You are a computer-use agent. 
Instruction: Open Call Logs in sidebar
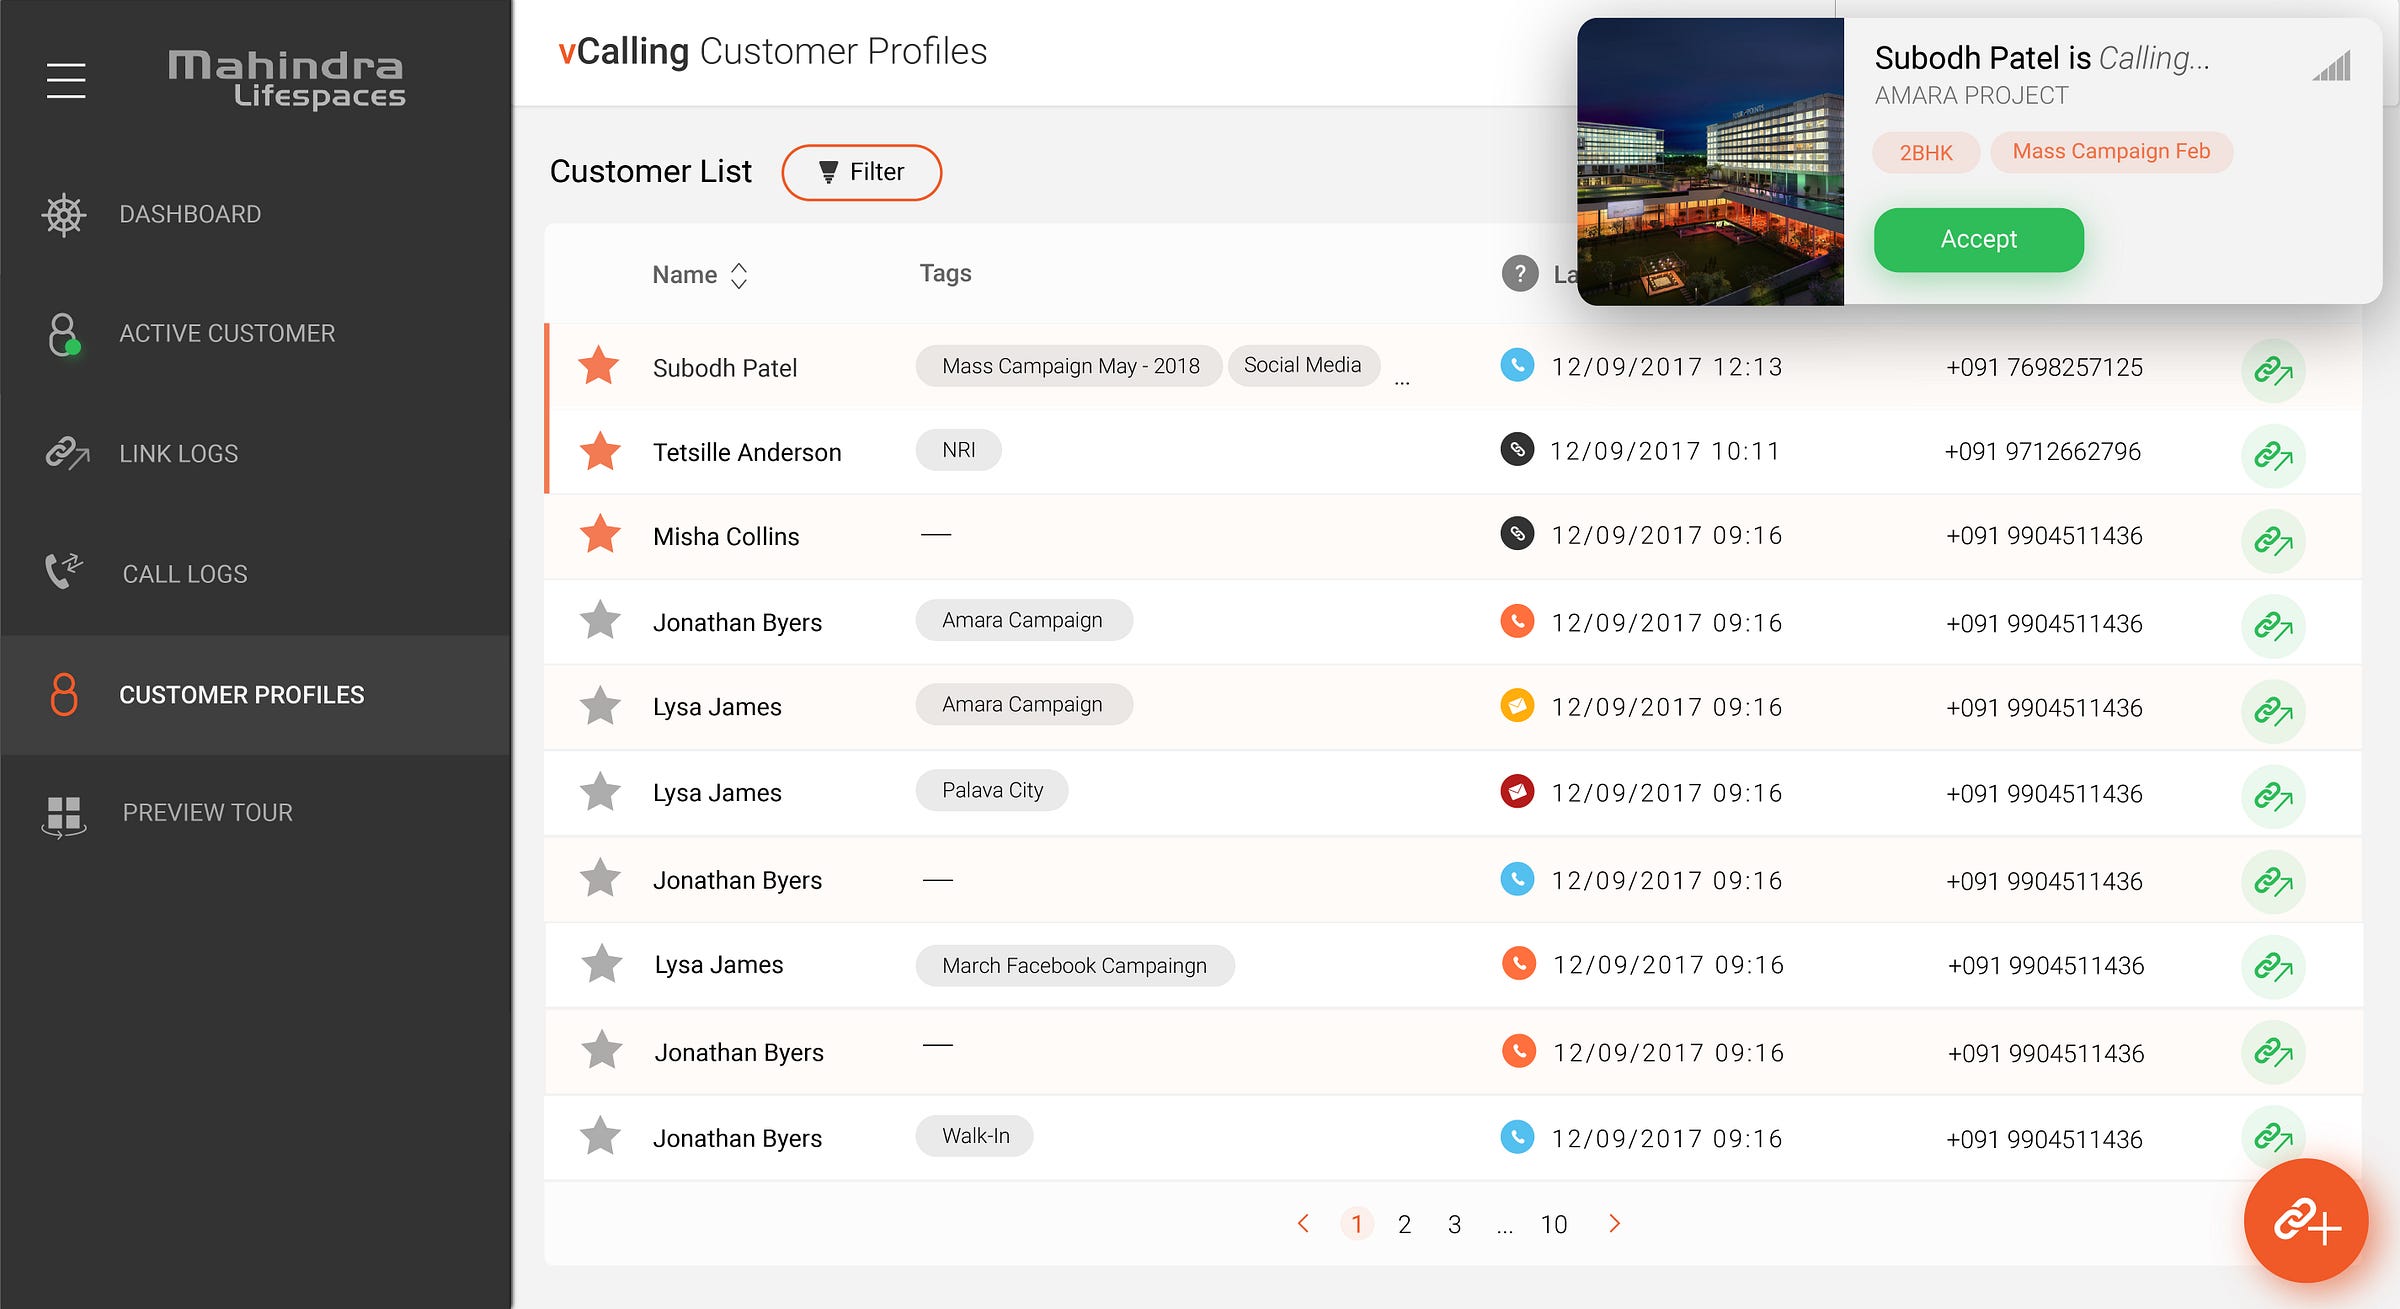(x=184, y=574)
